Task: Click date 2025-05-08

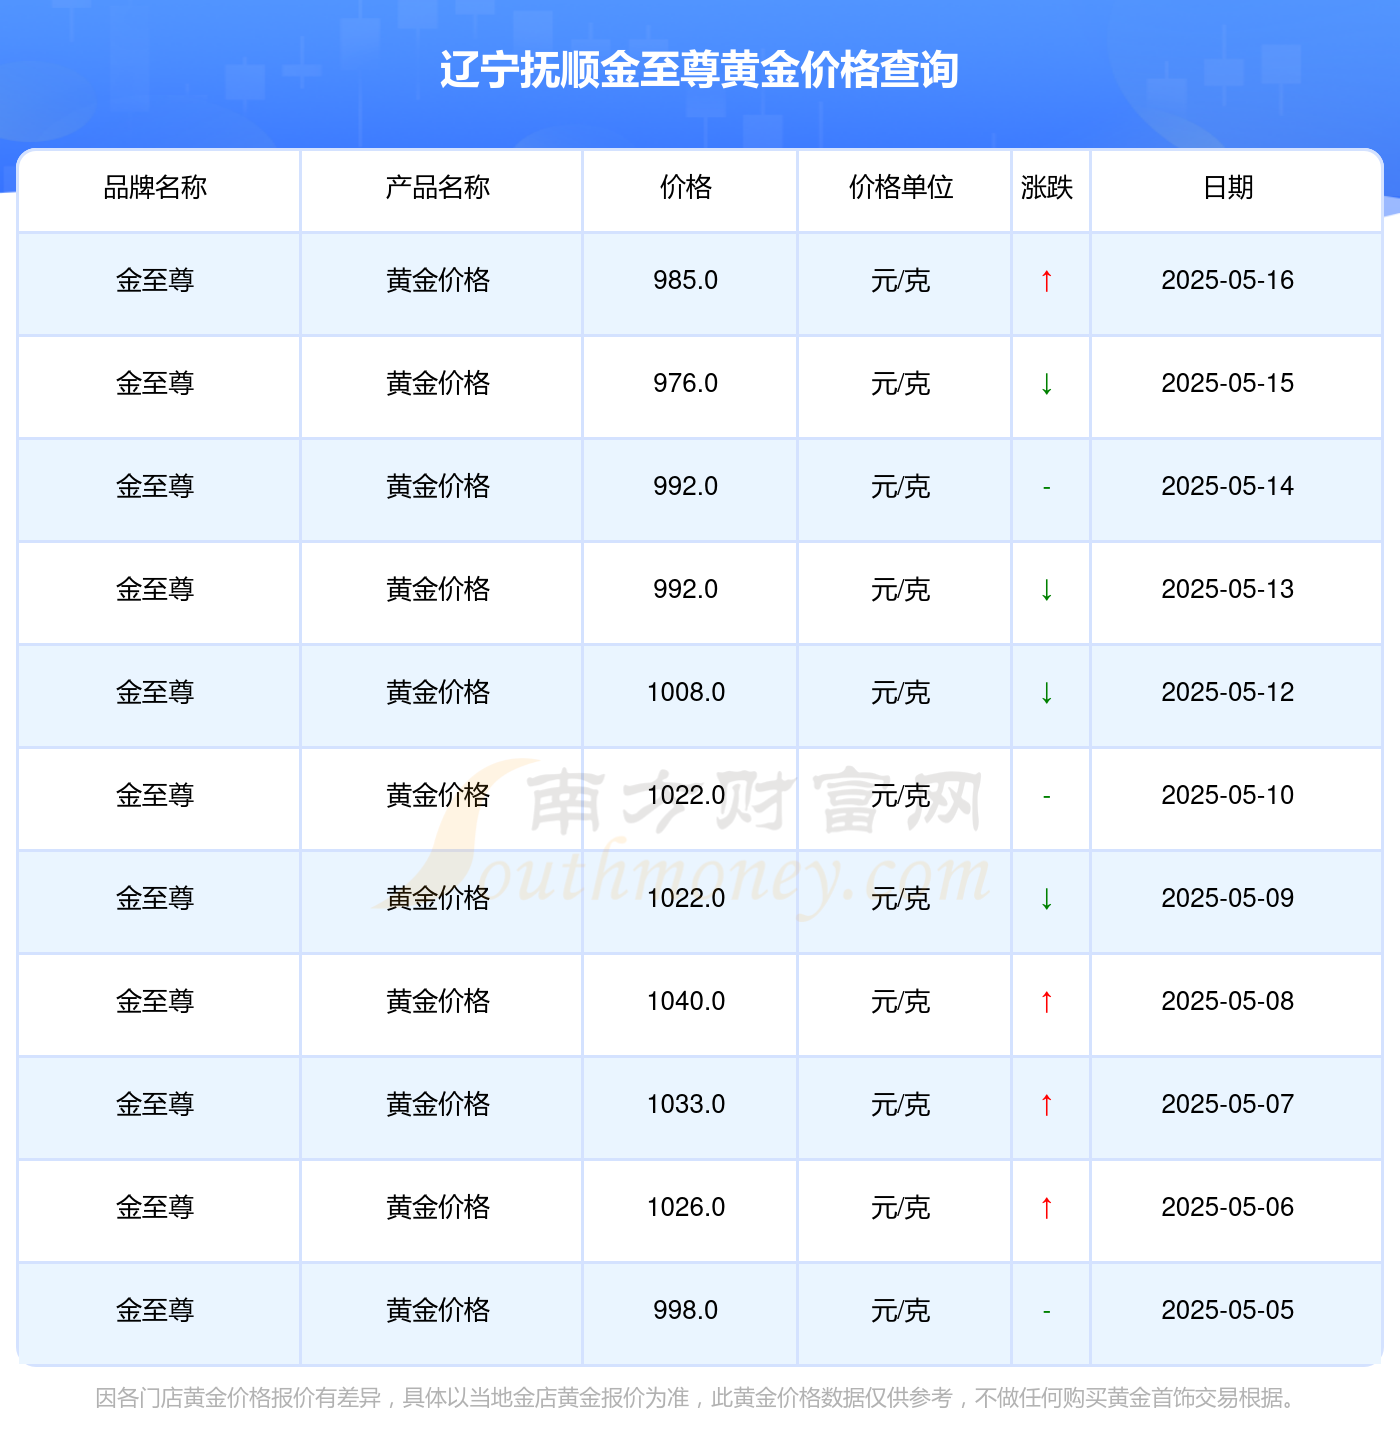Action: pos(1228,1002)
